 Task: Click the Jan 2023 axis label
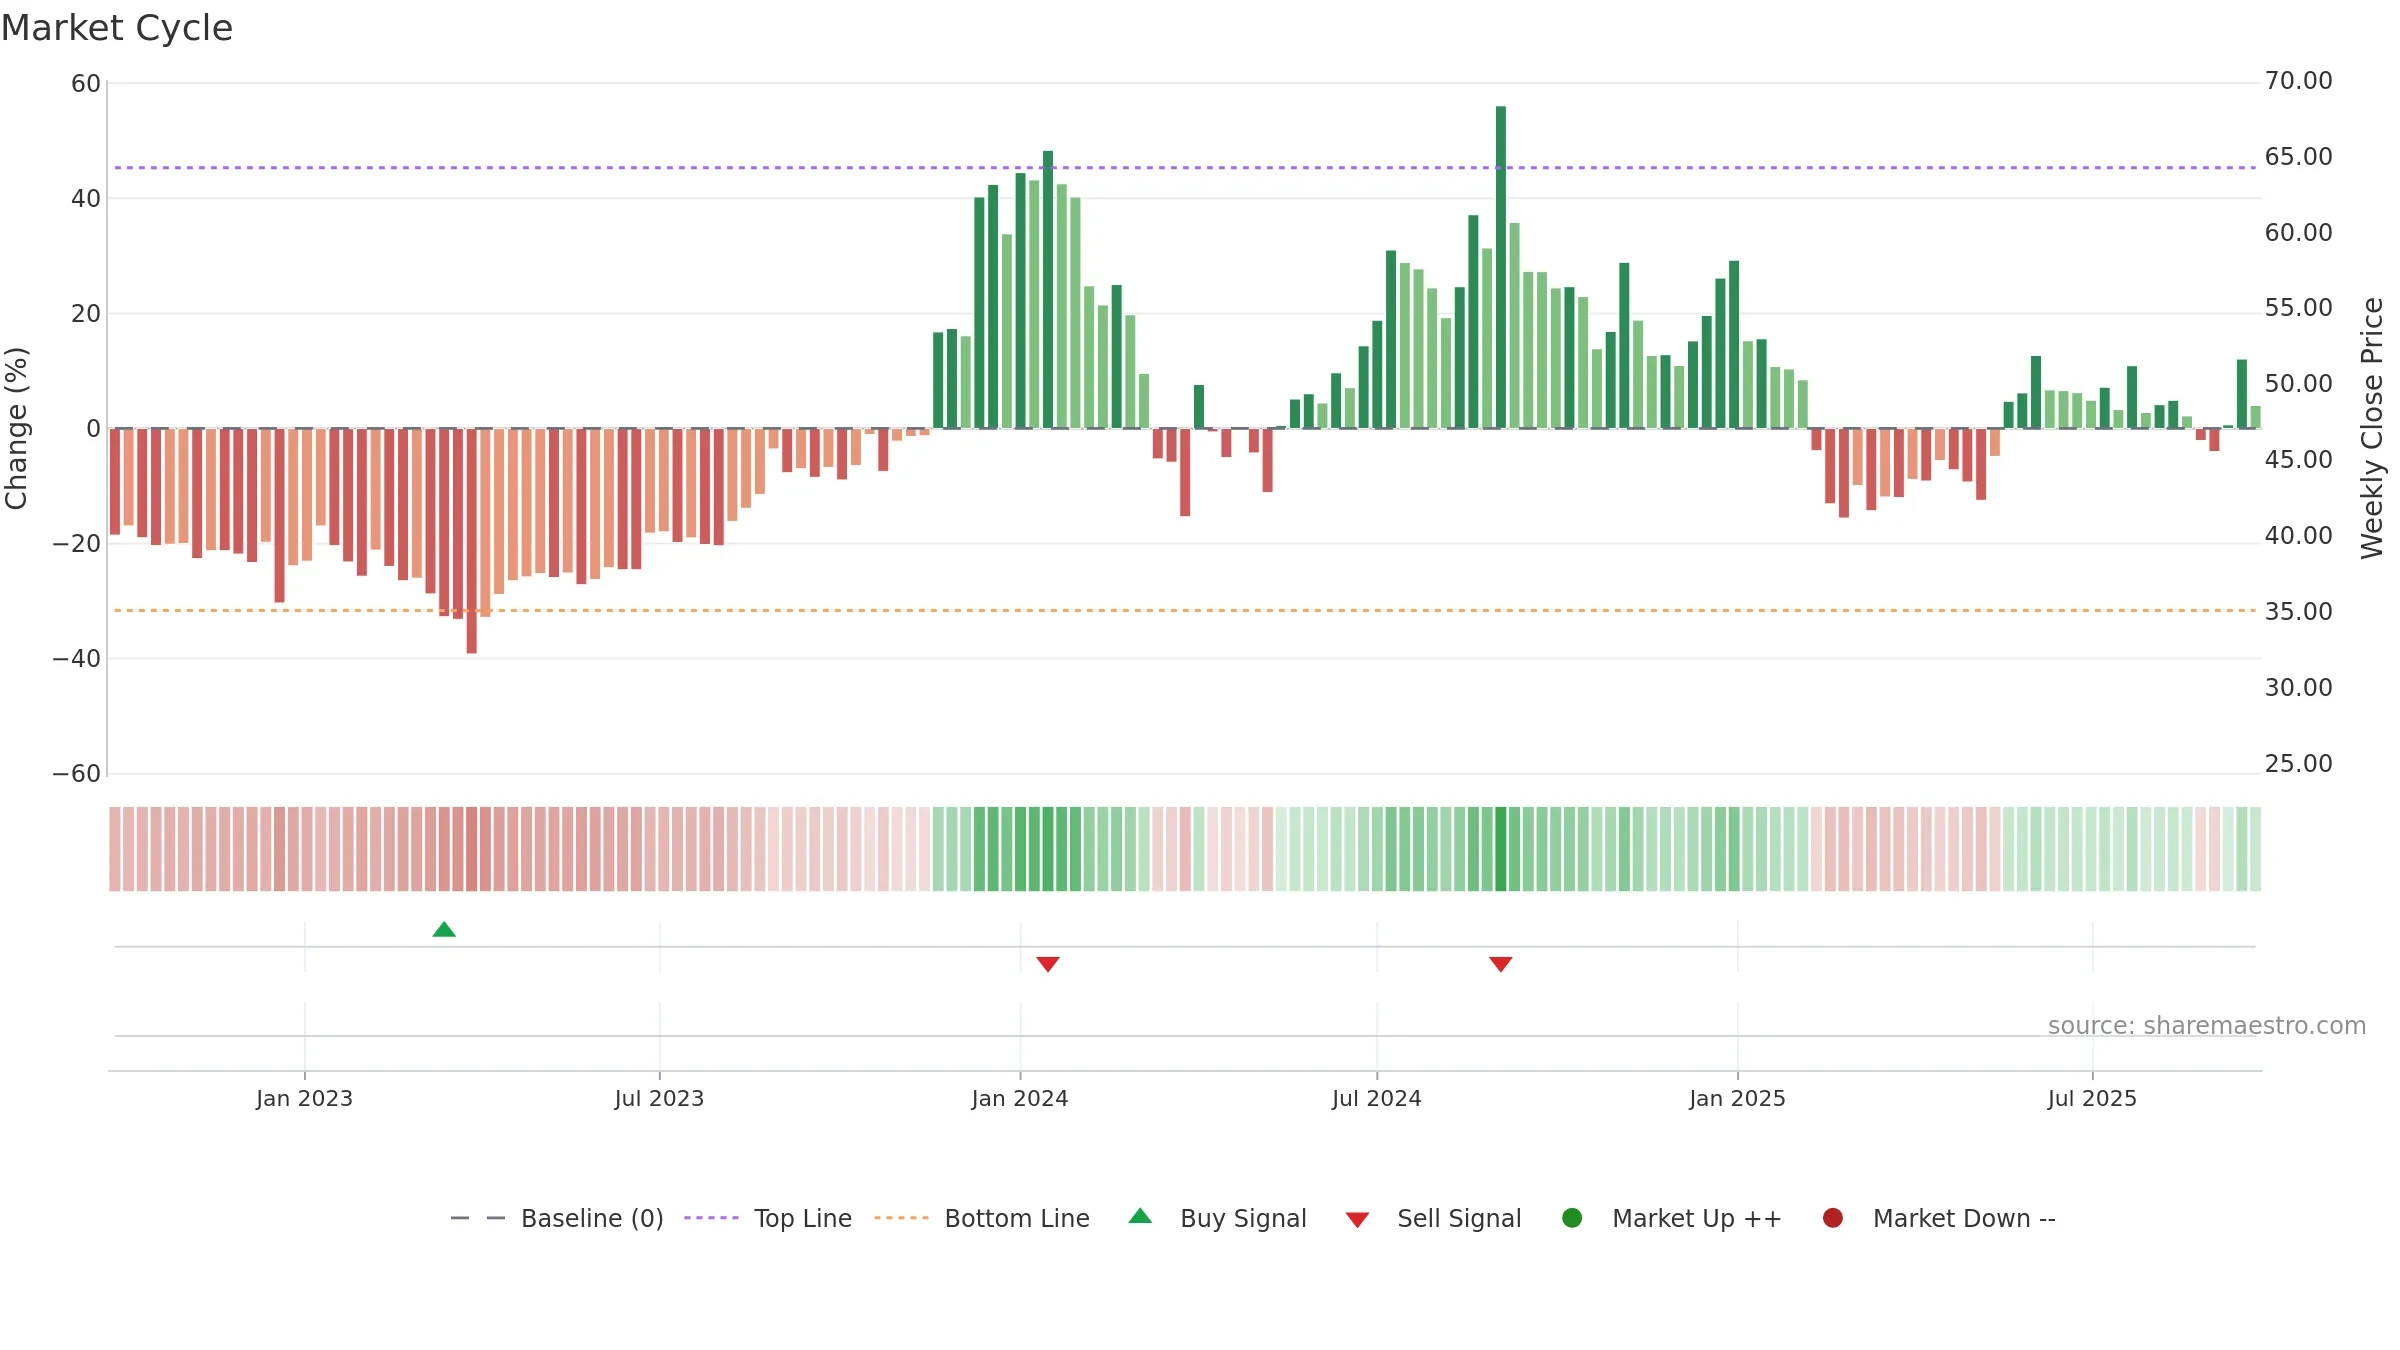click(x=304, y=1098)
